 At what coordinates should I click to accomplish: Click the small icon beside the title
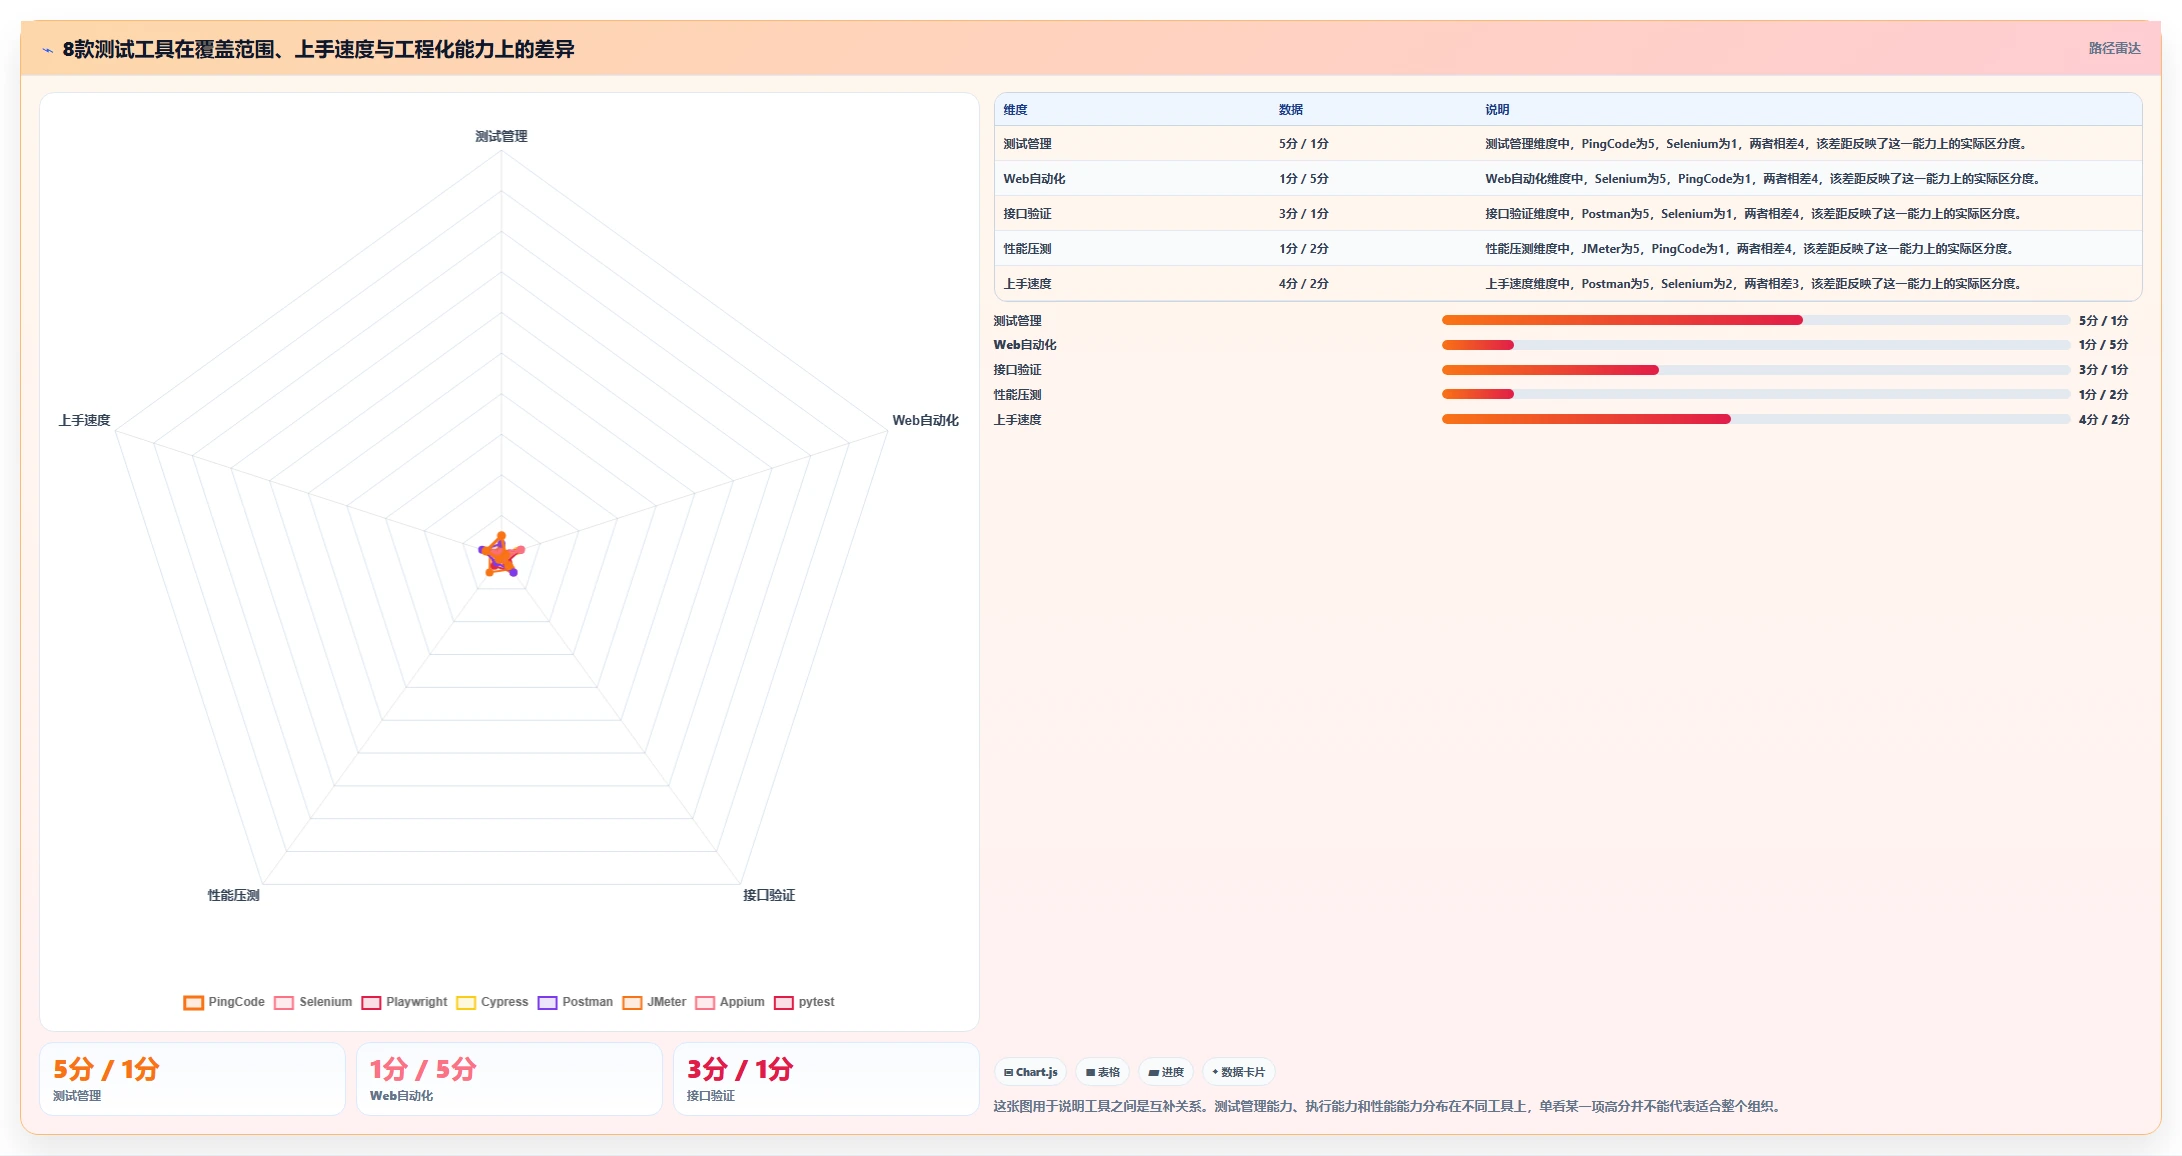point(47,50)
